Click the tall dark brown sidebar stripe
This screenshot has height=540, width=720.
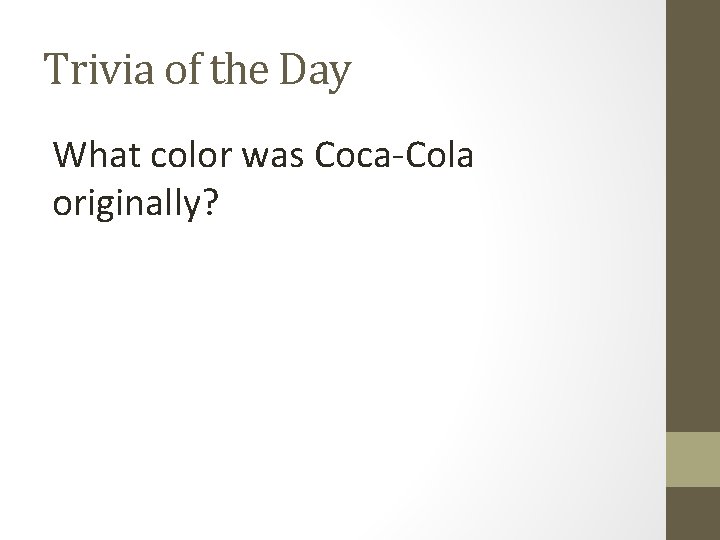[692, 215]
